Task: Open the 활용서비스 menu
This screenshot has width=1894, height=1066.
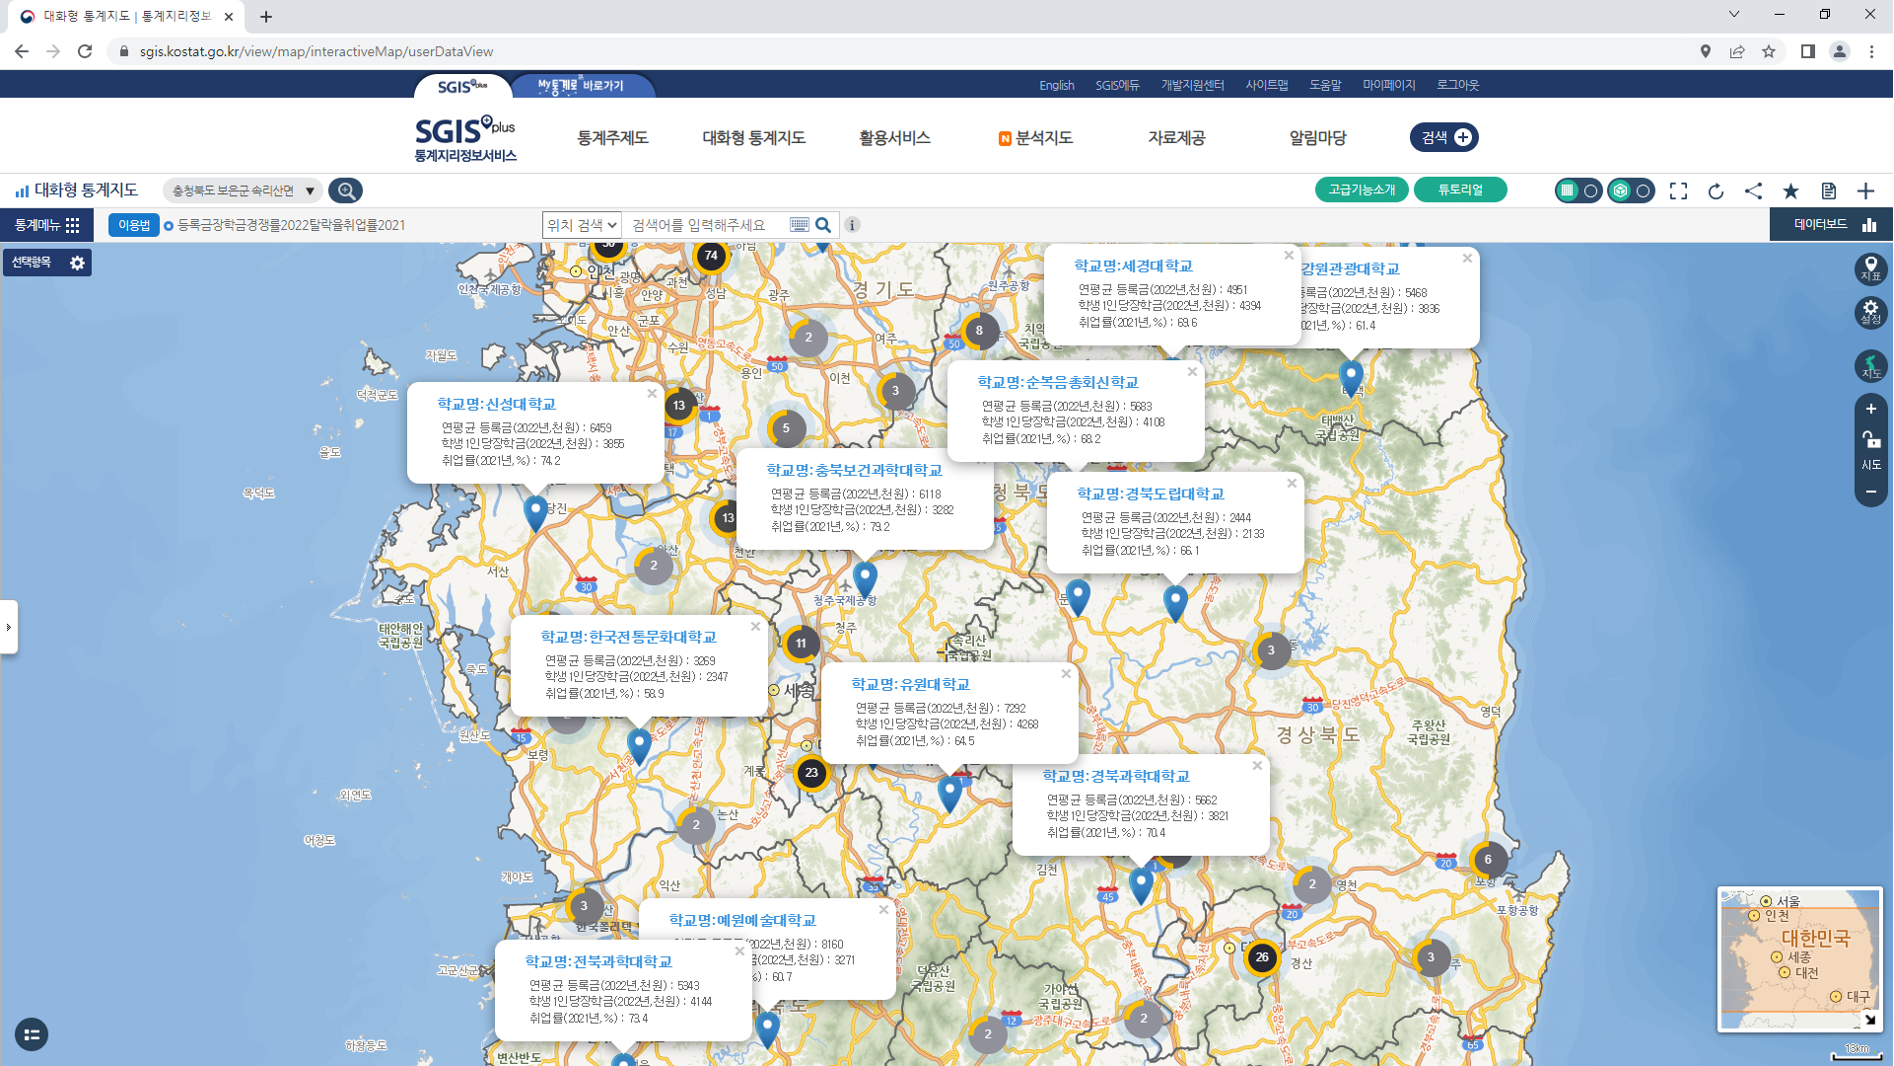Action: pyautogui.click(x=894, y=138)
